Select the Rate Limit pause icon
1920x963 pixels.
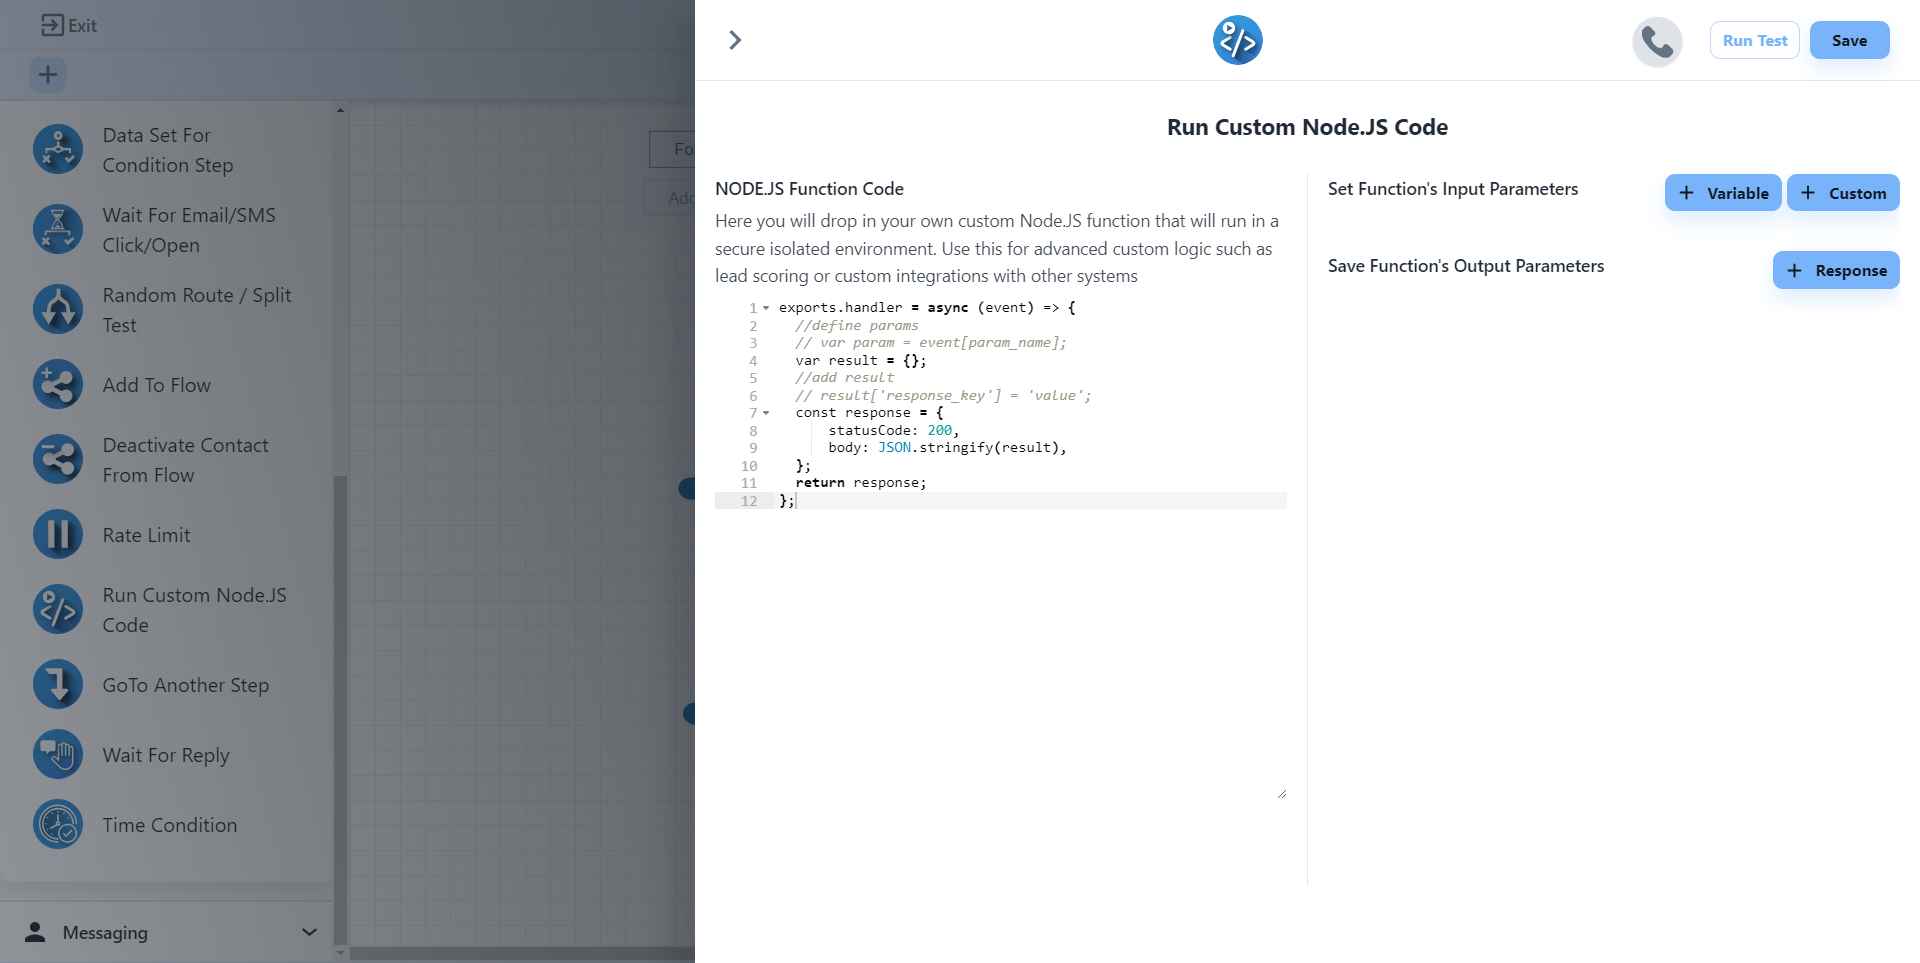point(58,535)
